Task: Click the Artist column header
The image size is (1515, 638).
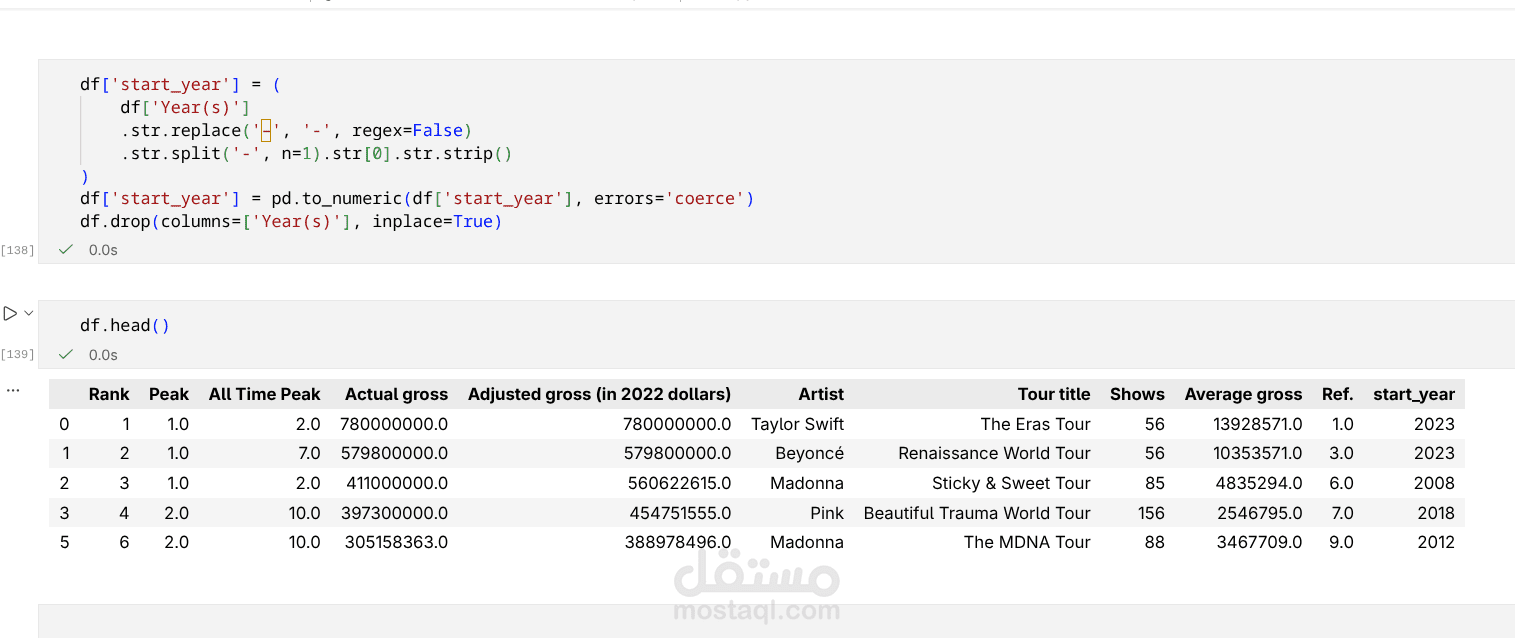Action: point(821,394)
